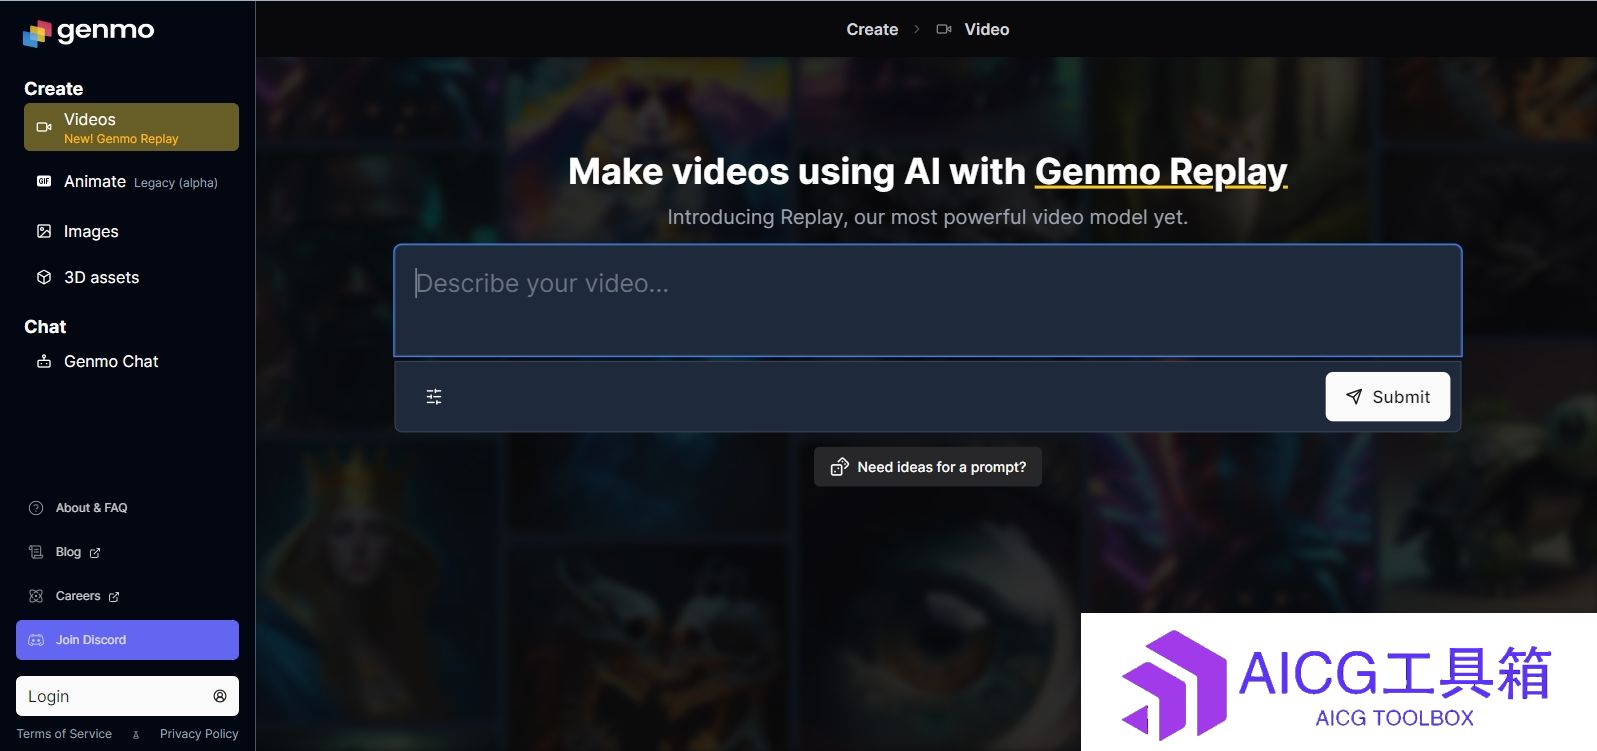This screenshot has height=751, width=1597.
Task: Click the Video breadcrumb
Action: 987,30
